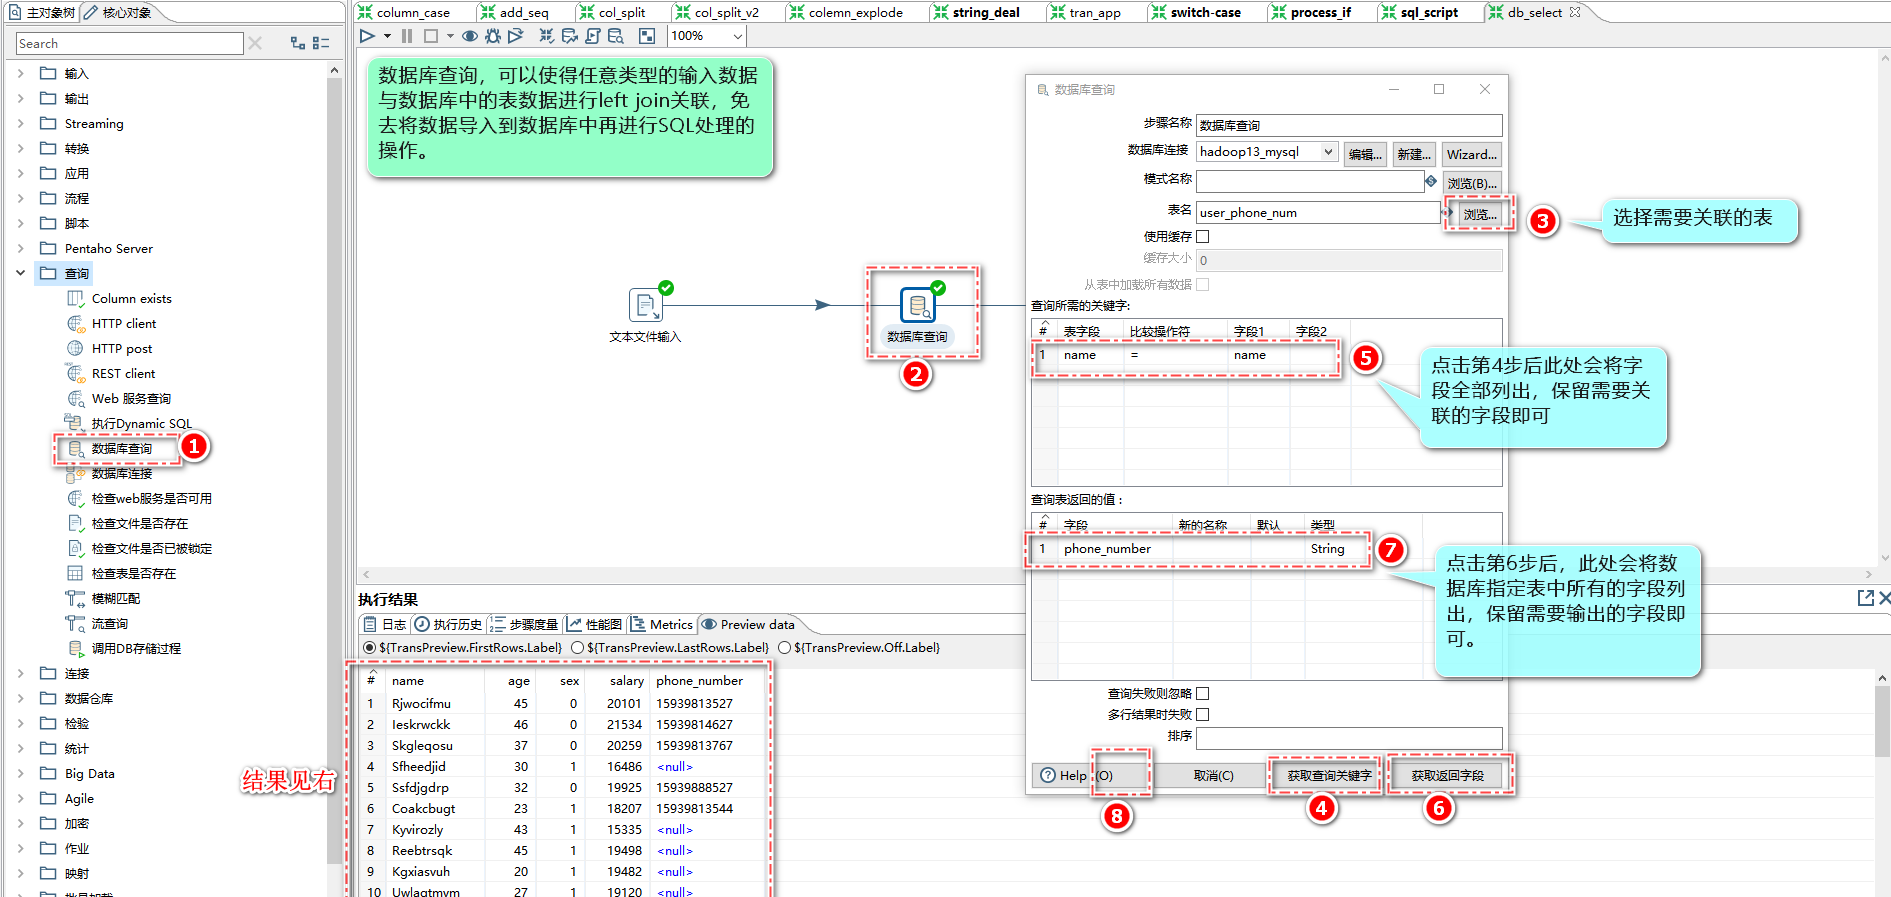
Task: Enable 查询失败则忽略 checkbox
Action: pyautogui.click(x=1203, y=693)
